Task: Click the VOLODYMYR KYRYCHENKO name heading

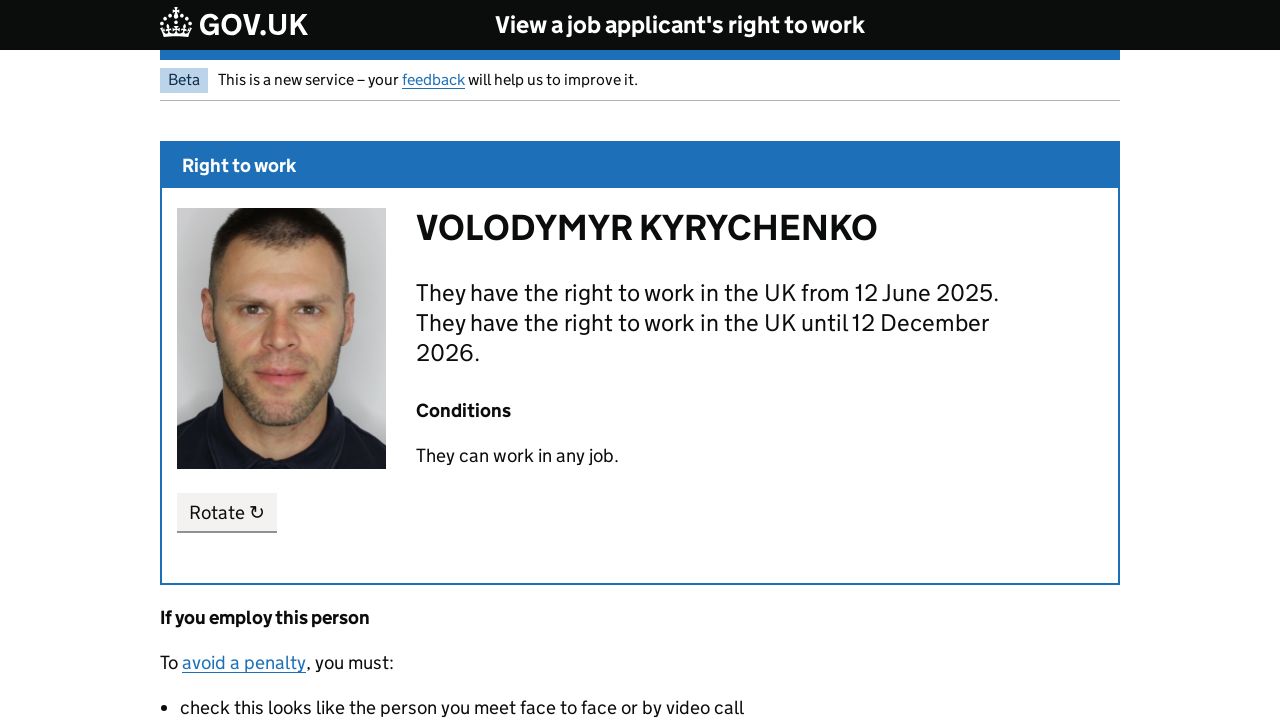Action: [646, 228]
